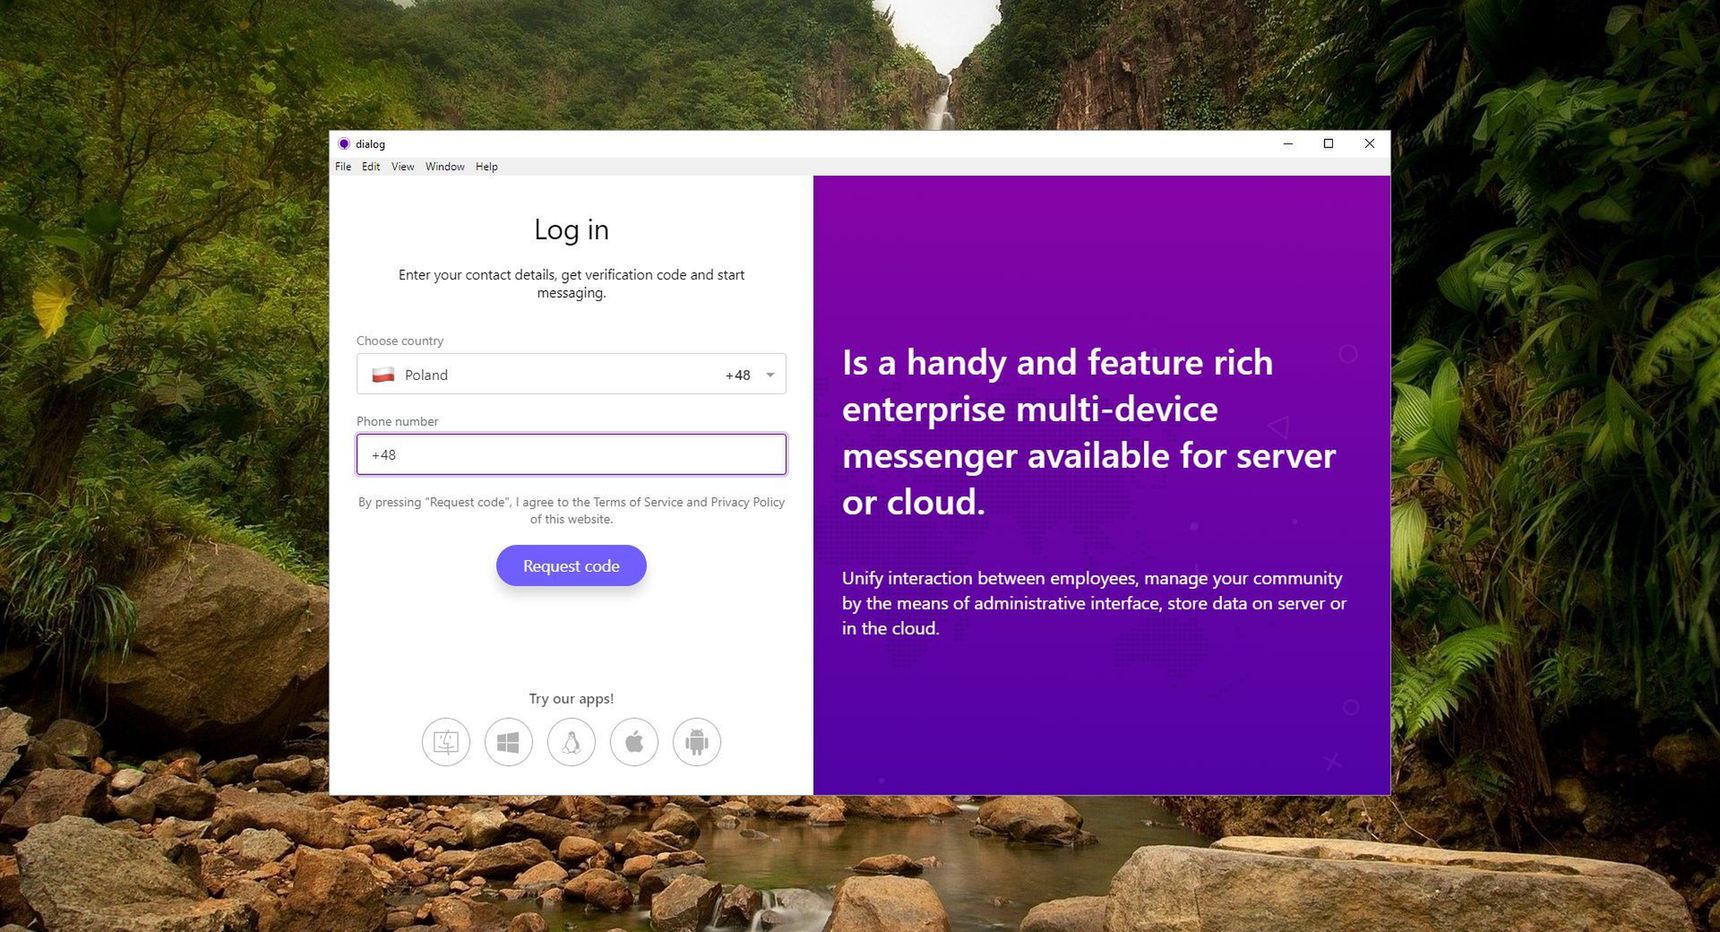The height and width of the screenshot is (932, 1720).
Task: Focus the Phone number input field
Action: 571,454
